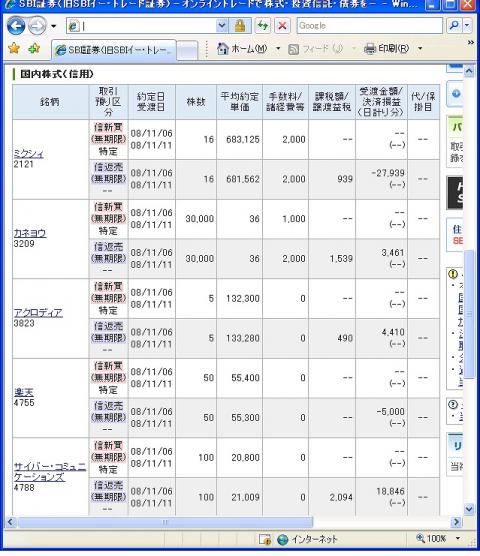Open the address bar history dropdown
480x556 pixels.
[222, 26]
